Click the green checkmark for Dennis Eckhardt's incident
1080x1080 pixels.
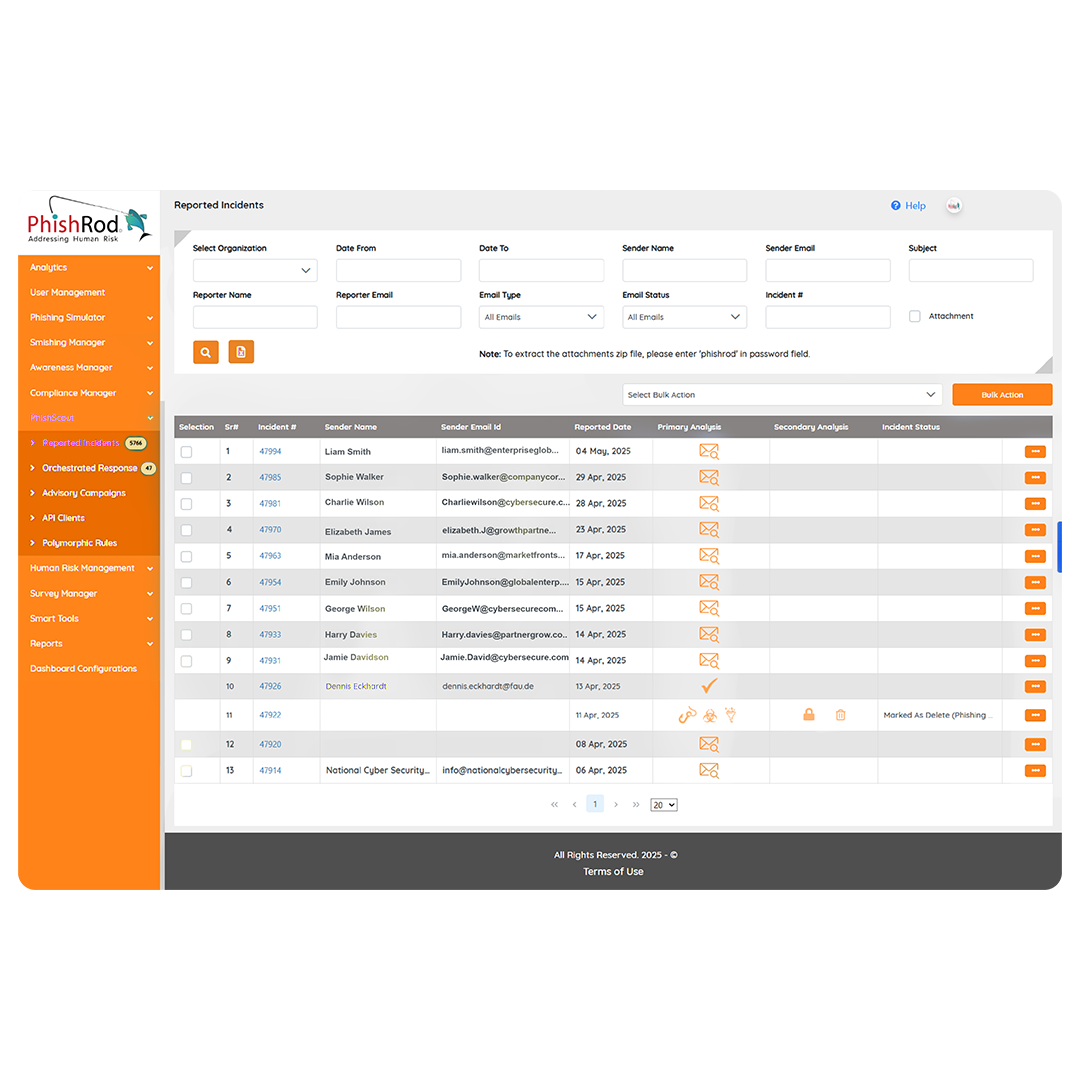(x=709, y=686)
